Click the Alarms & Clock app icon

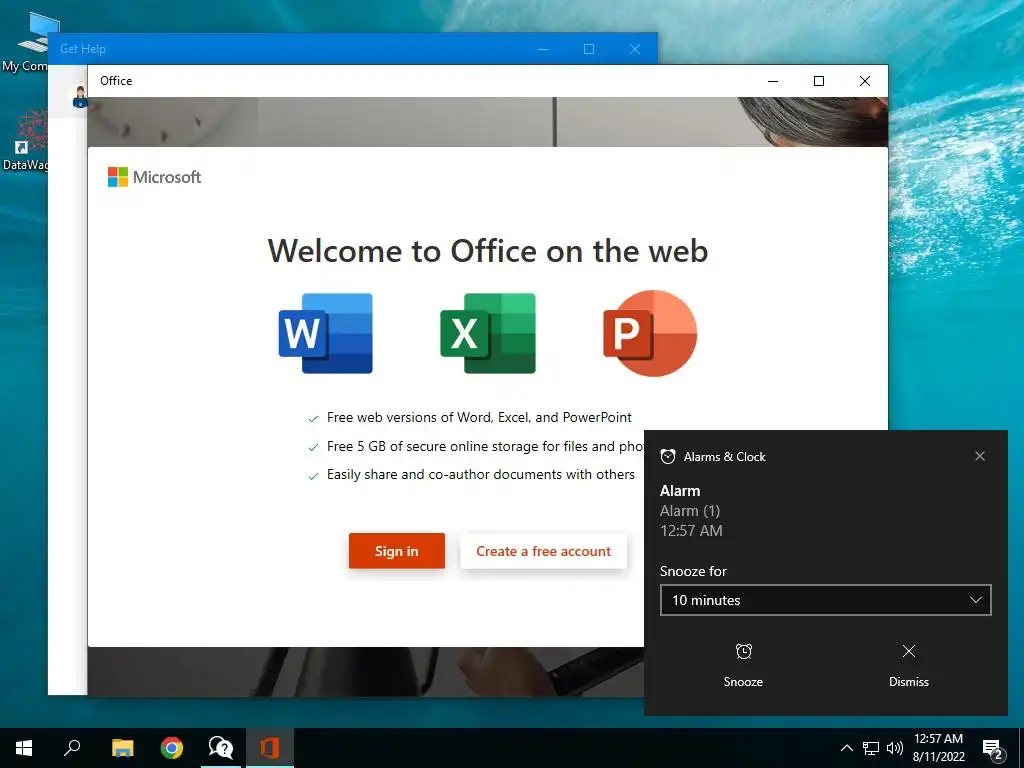click(667, 456)
